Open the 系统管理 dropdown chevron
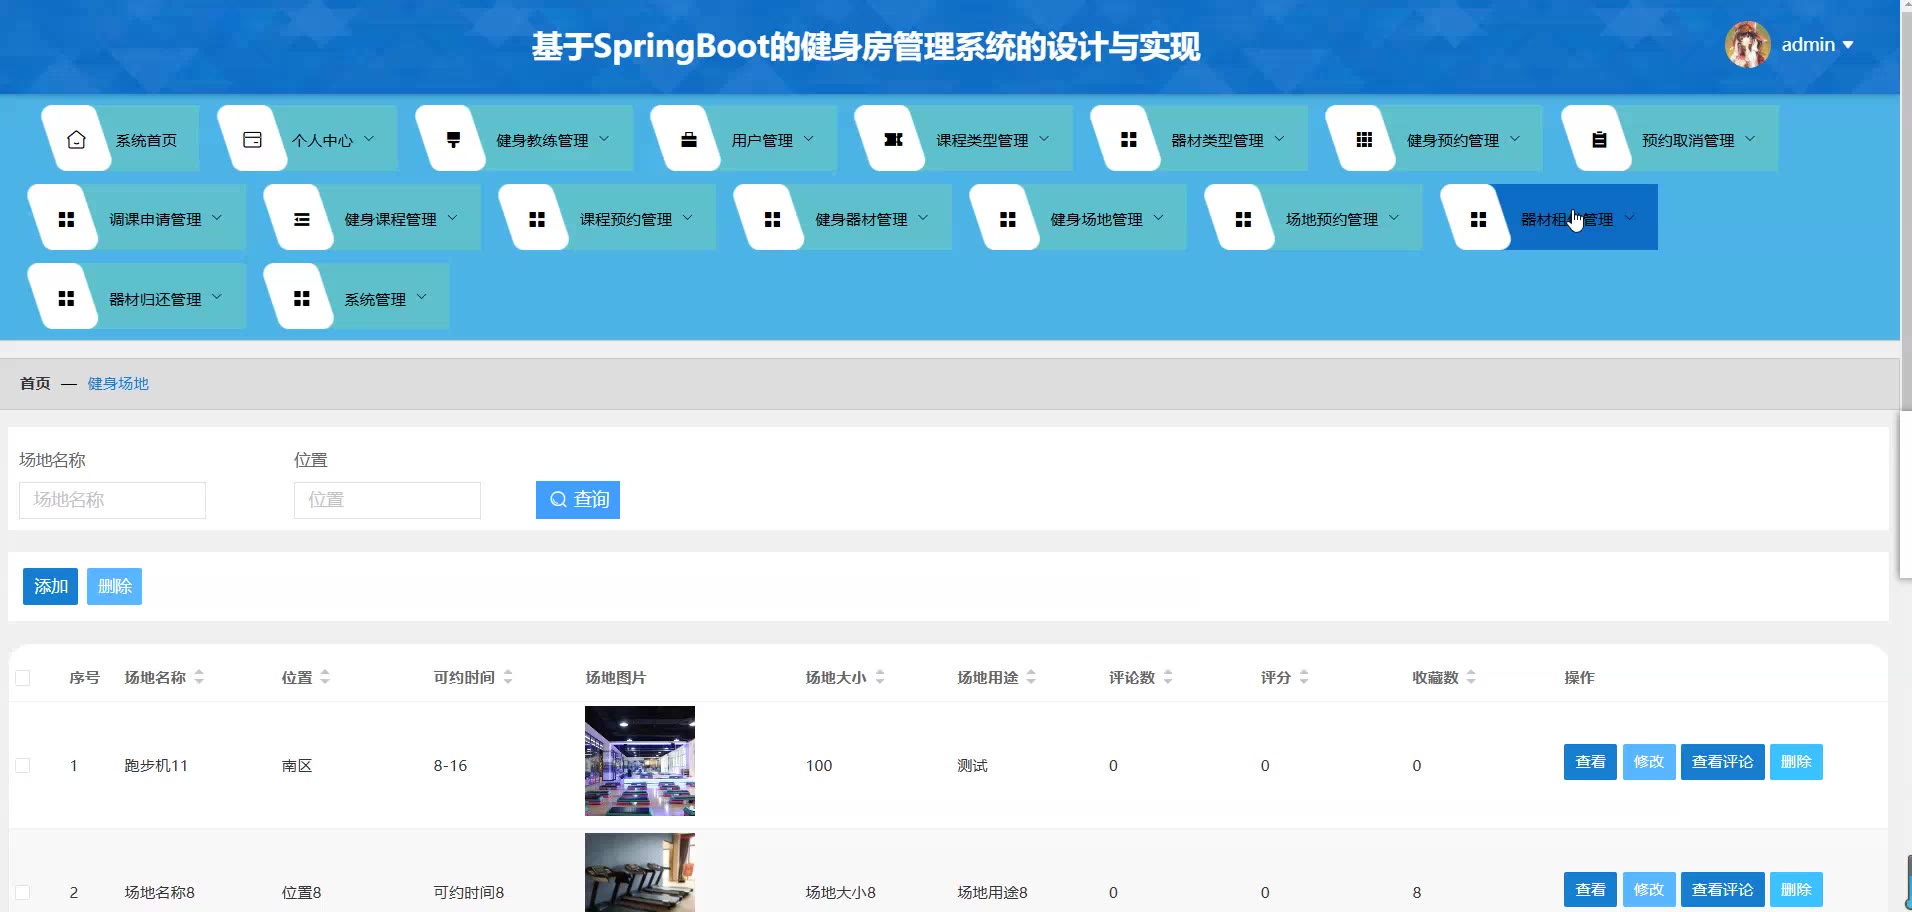This screenshot has width=1912, height=912. coord(422,297)
